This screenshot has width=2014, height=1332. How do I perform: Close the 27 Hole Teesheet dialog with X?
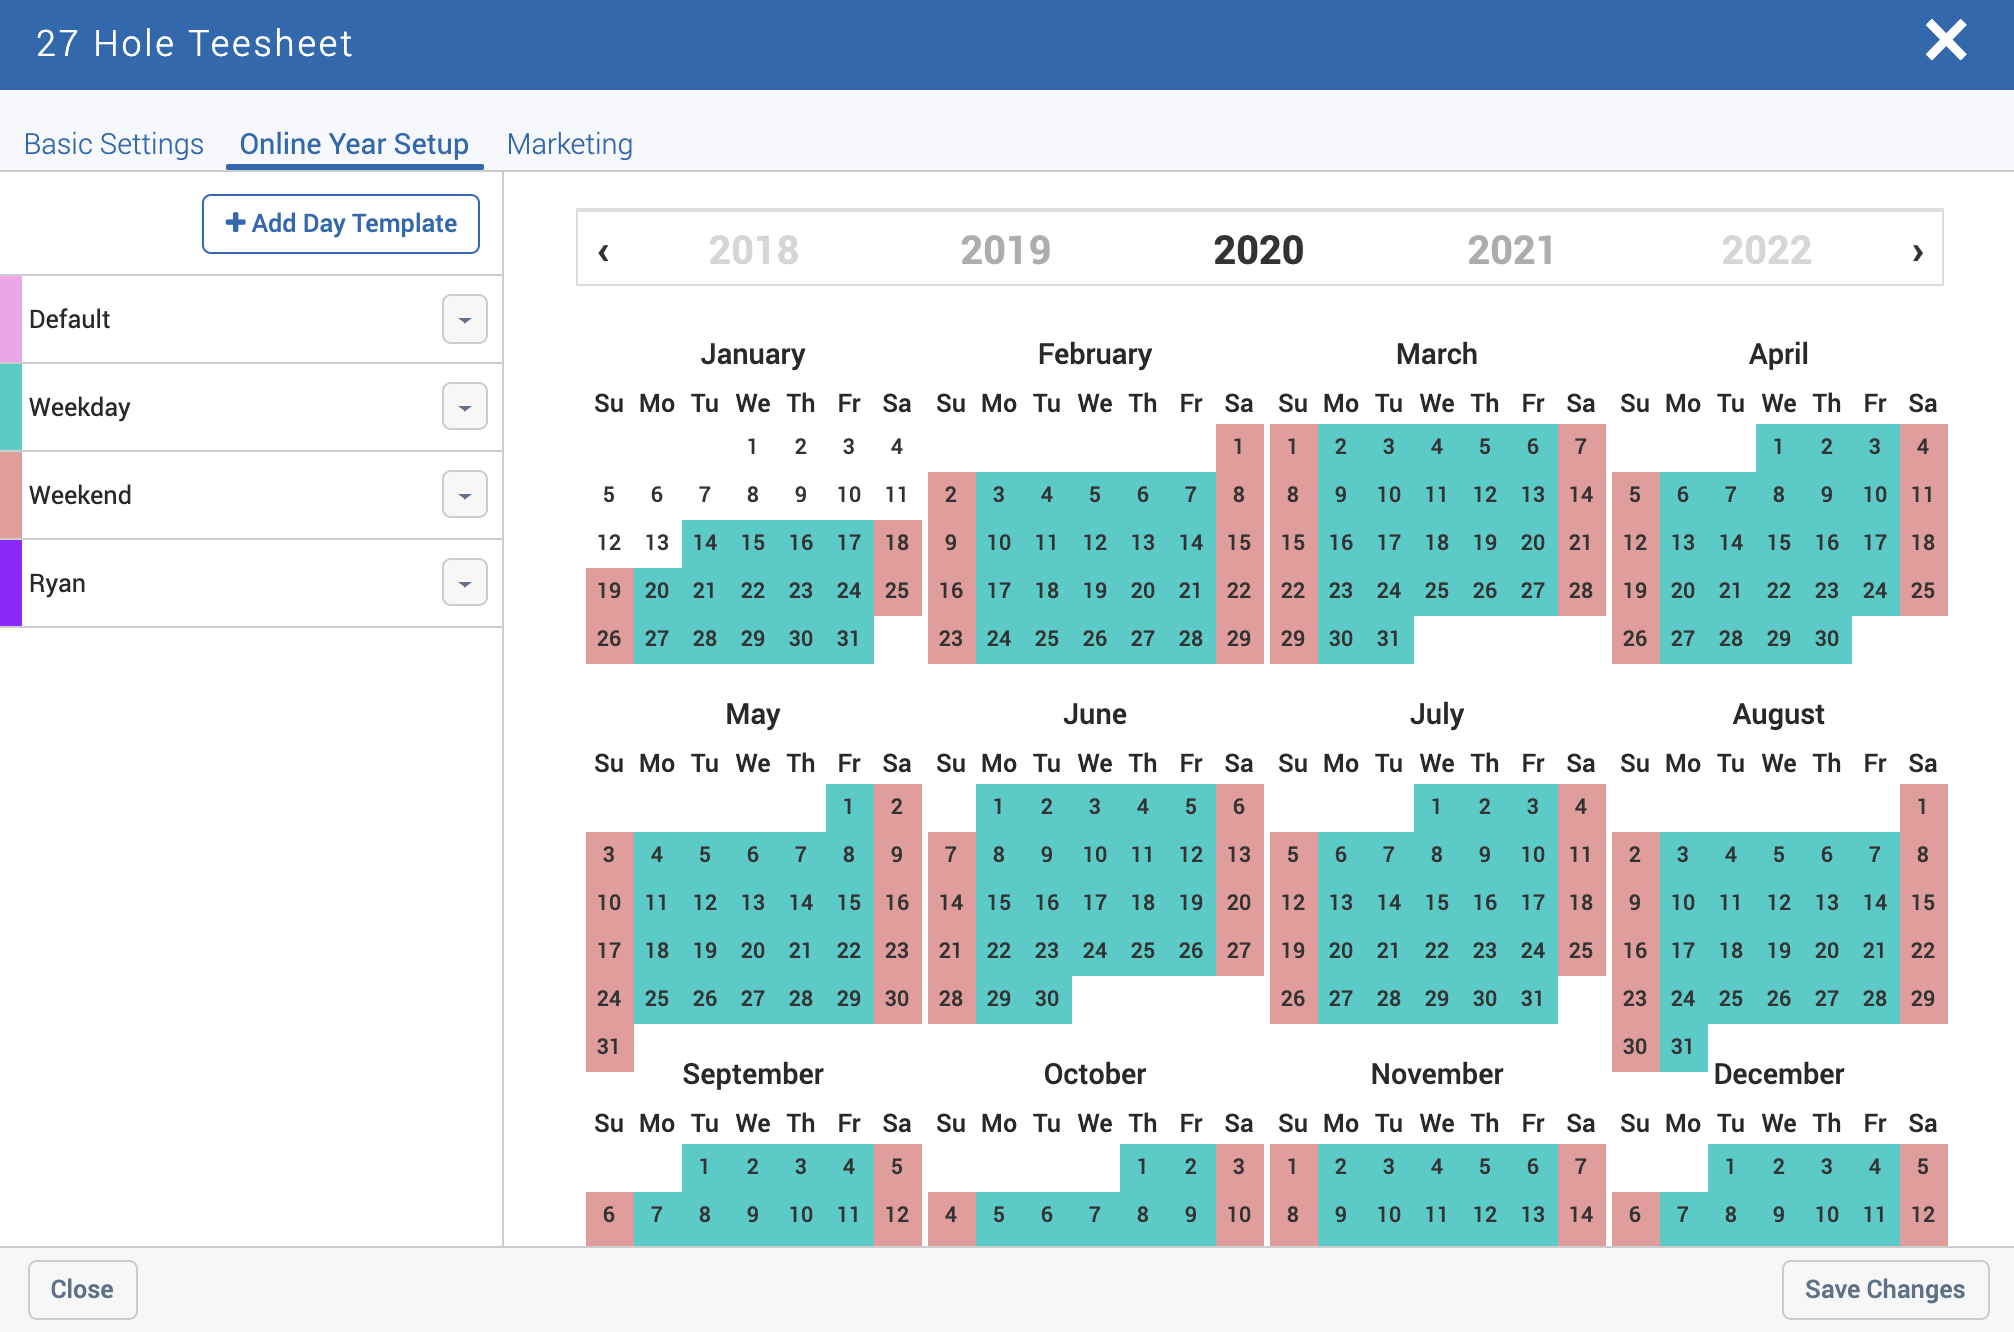tap(1945, 42)
